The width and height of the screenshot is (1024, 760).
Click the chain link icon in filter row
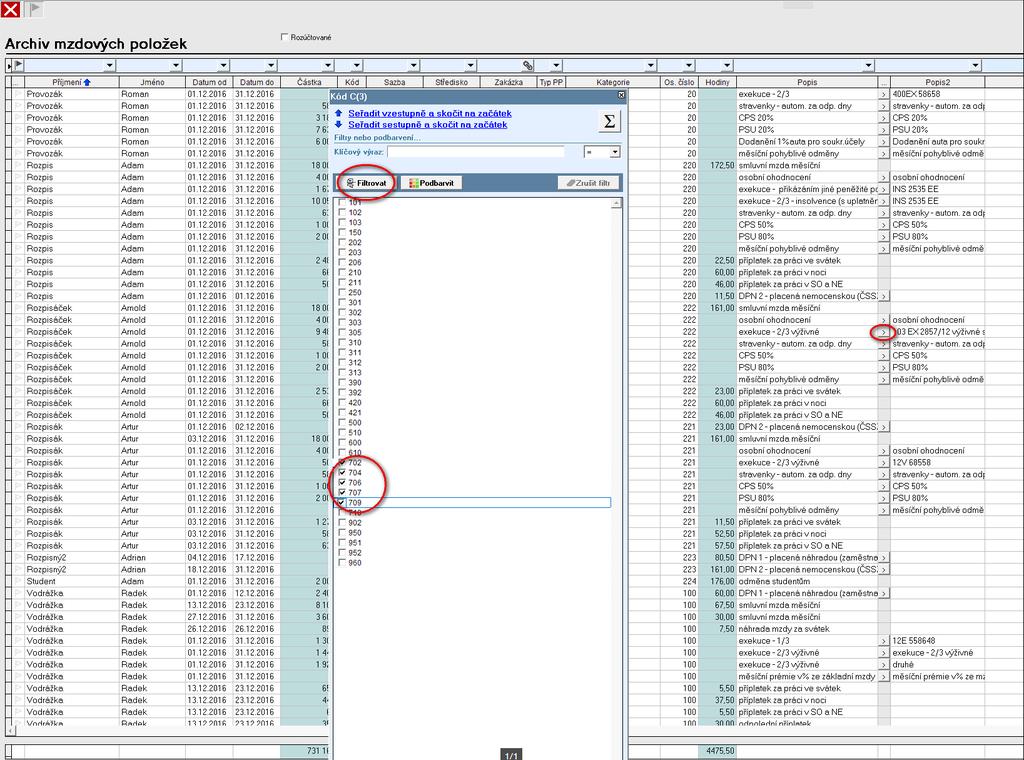(x=528, y=65)
